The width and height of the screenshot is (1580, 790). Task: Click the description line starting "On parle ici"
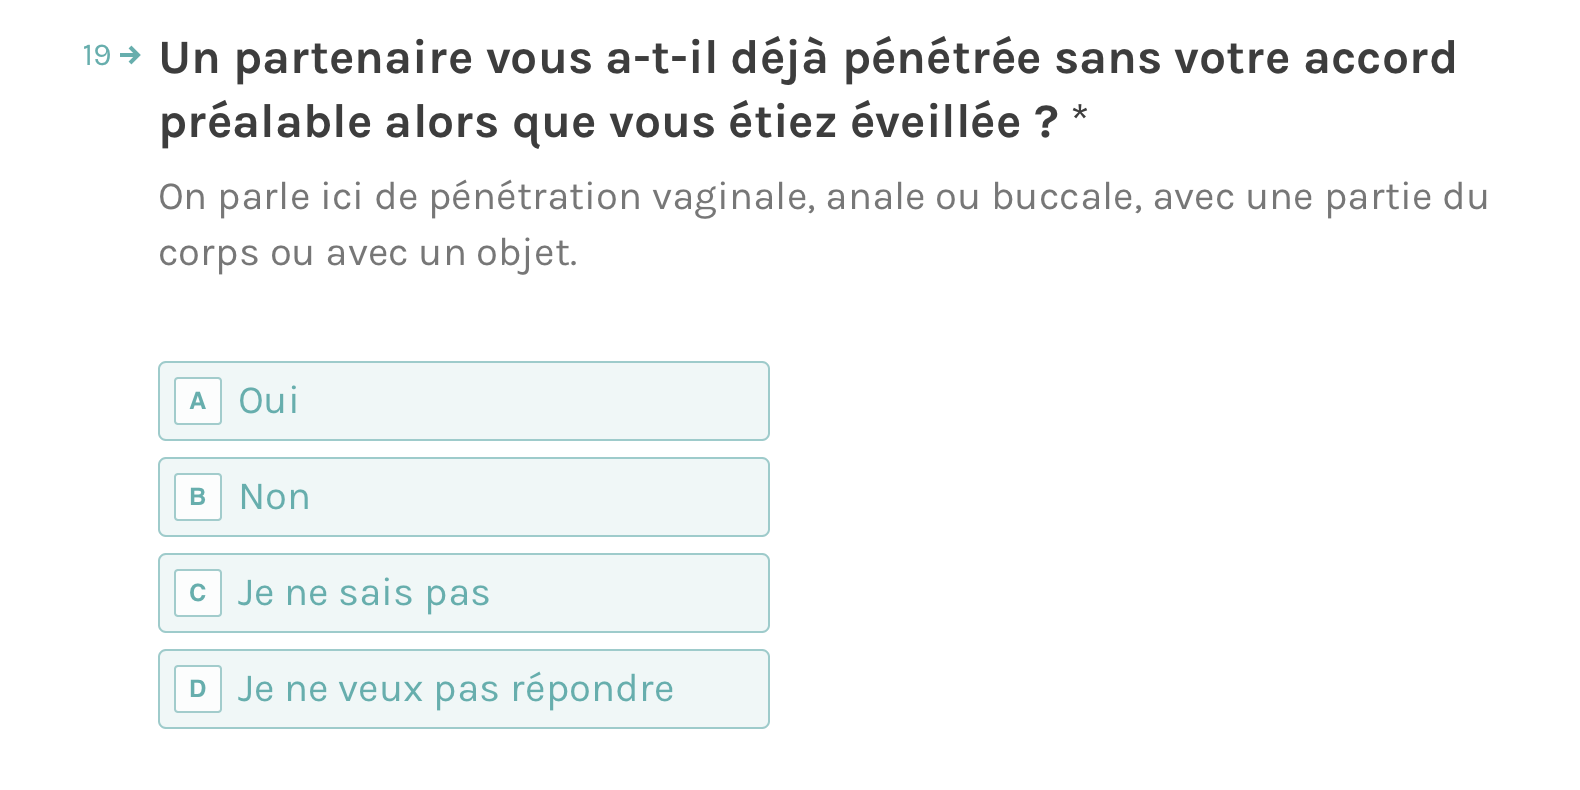823,197
